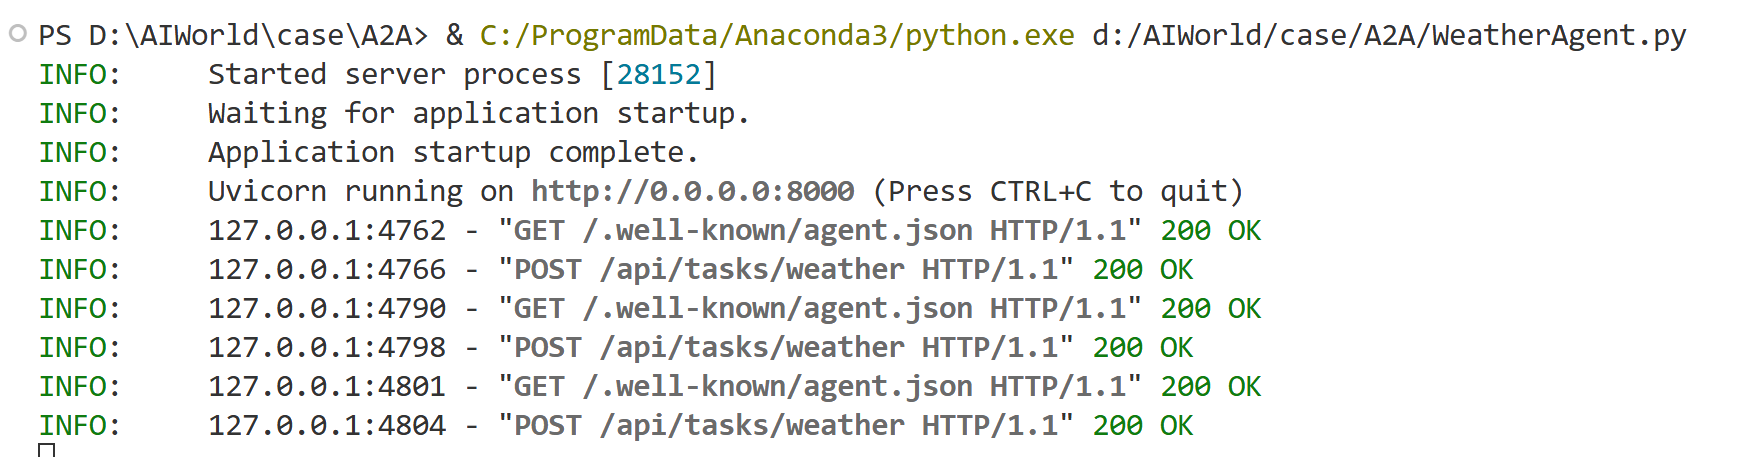
Task: Click the POST /api/tasks/weather request from port 4766
Action: pyautogui.click(x=786, y=269)
